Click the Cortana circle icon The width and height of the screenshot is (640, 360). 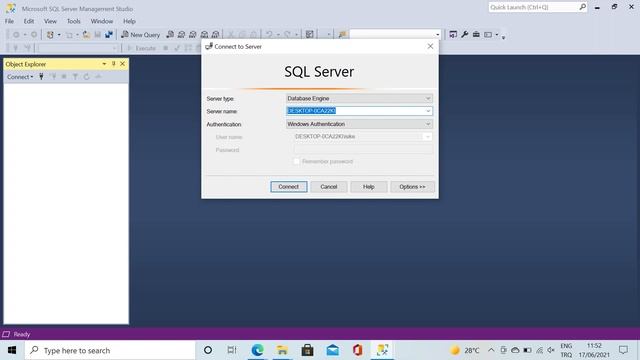click(208, 350)
